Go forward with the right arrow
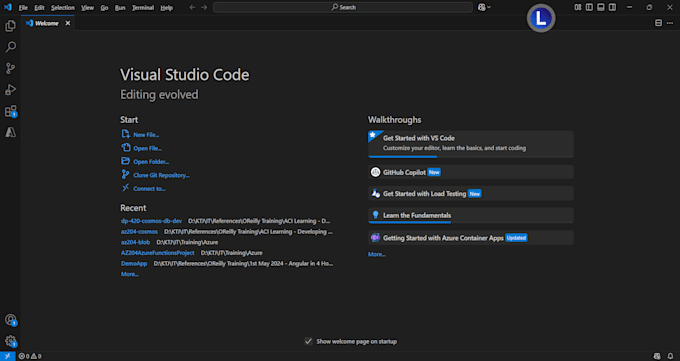The height and width of the screenshot is (361, 680). [204, 7]
